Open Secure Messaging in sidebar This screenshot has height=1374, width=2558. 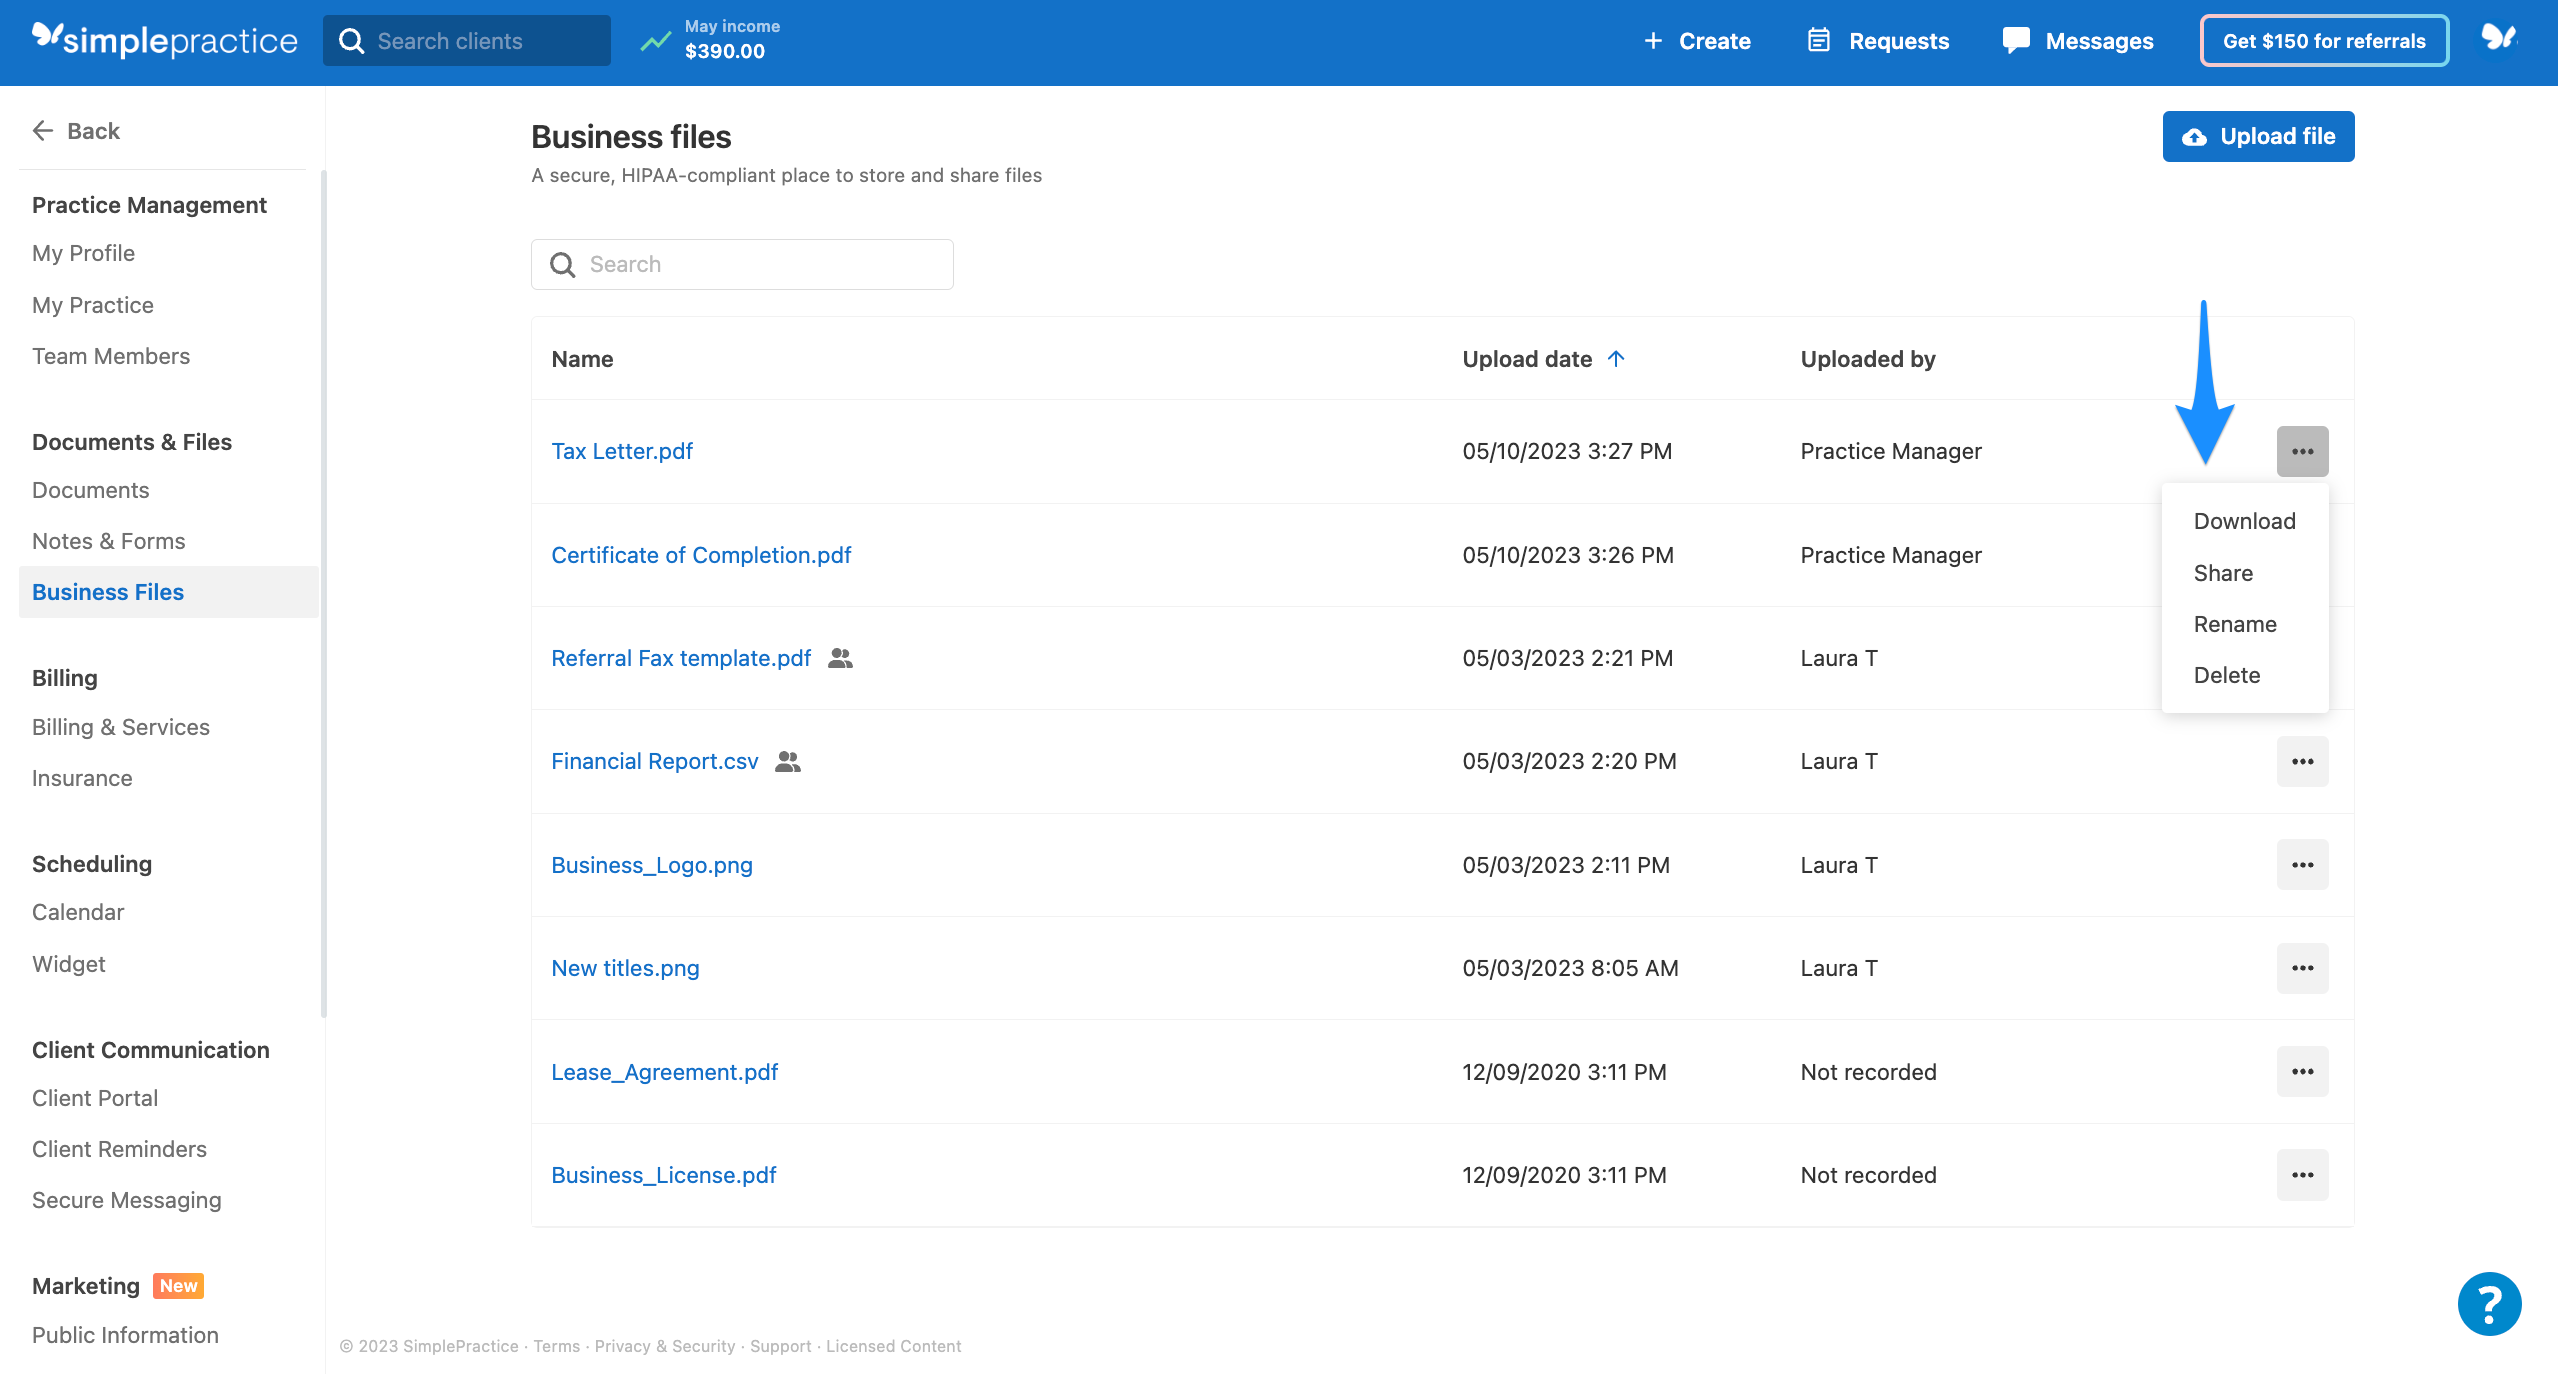point(126,1200)
